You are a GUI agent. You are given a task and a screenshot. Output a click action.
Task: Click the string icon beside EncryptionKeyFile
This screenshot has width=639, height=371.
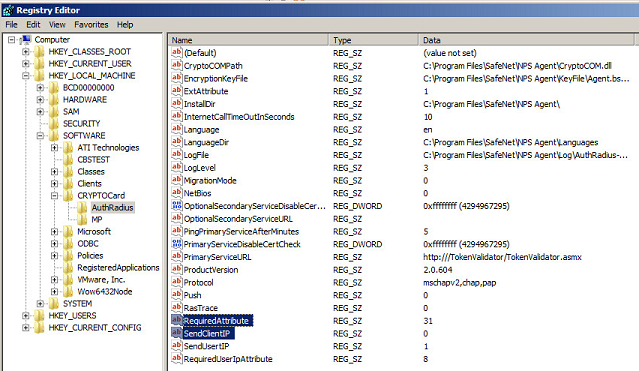(176, 77)
